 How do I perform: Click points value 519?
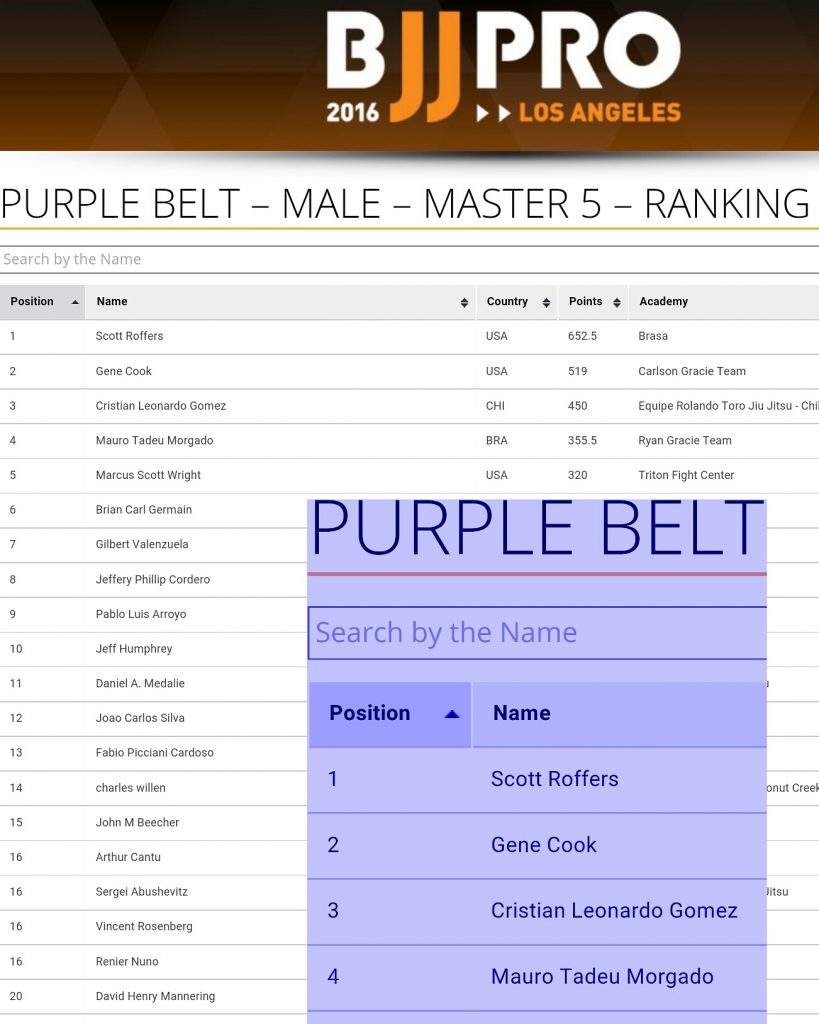click(x=577, y=371)
